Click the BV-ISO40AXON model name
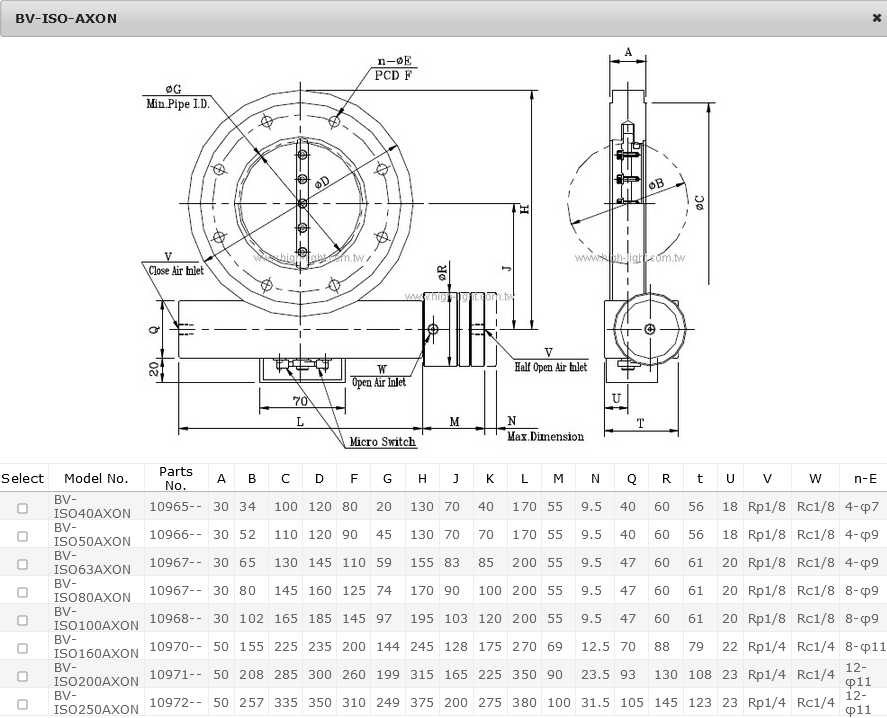The image size is (887, 718). 92,507
